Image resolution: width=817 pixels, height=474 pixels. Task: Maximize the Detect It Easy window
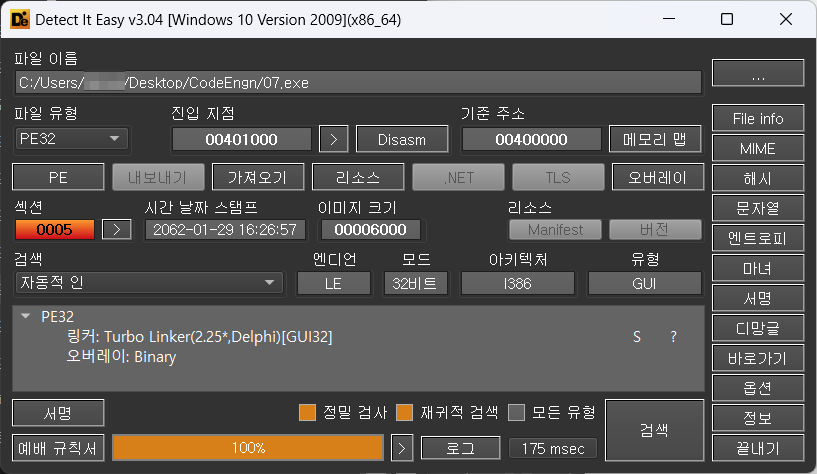click(727, 19)
